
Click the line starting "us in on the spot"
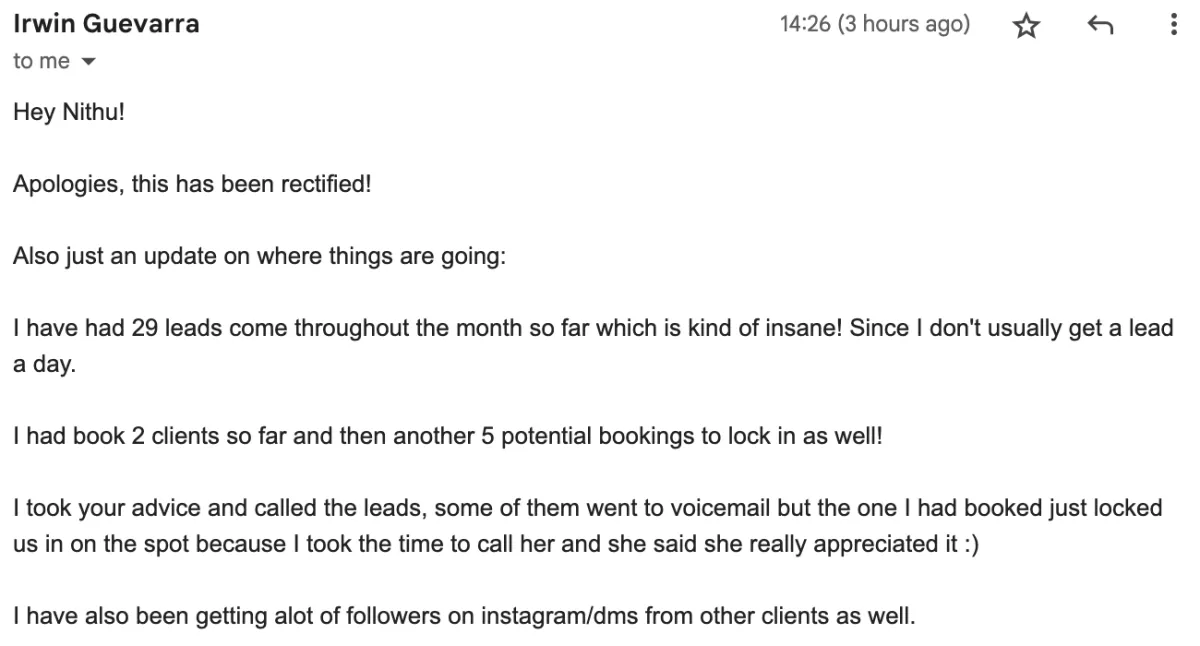pyautogui.click(x=496, y=545)
